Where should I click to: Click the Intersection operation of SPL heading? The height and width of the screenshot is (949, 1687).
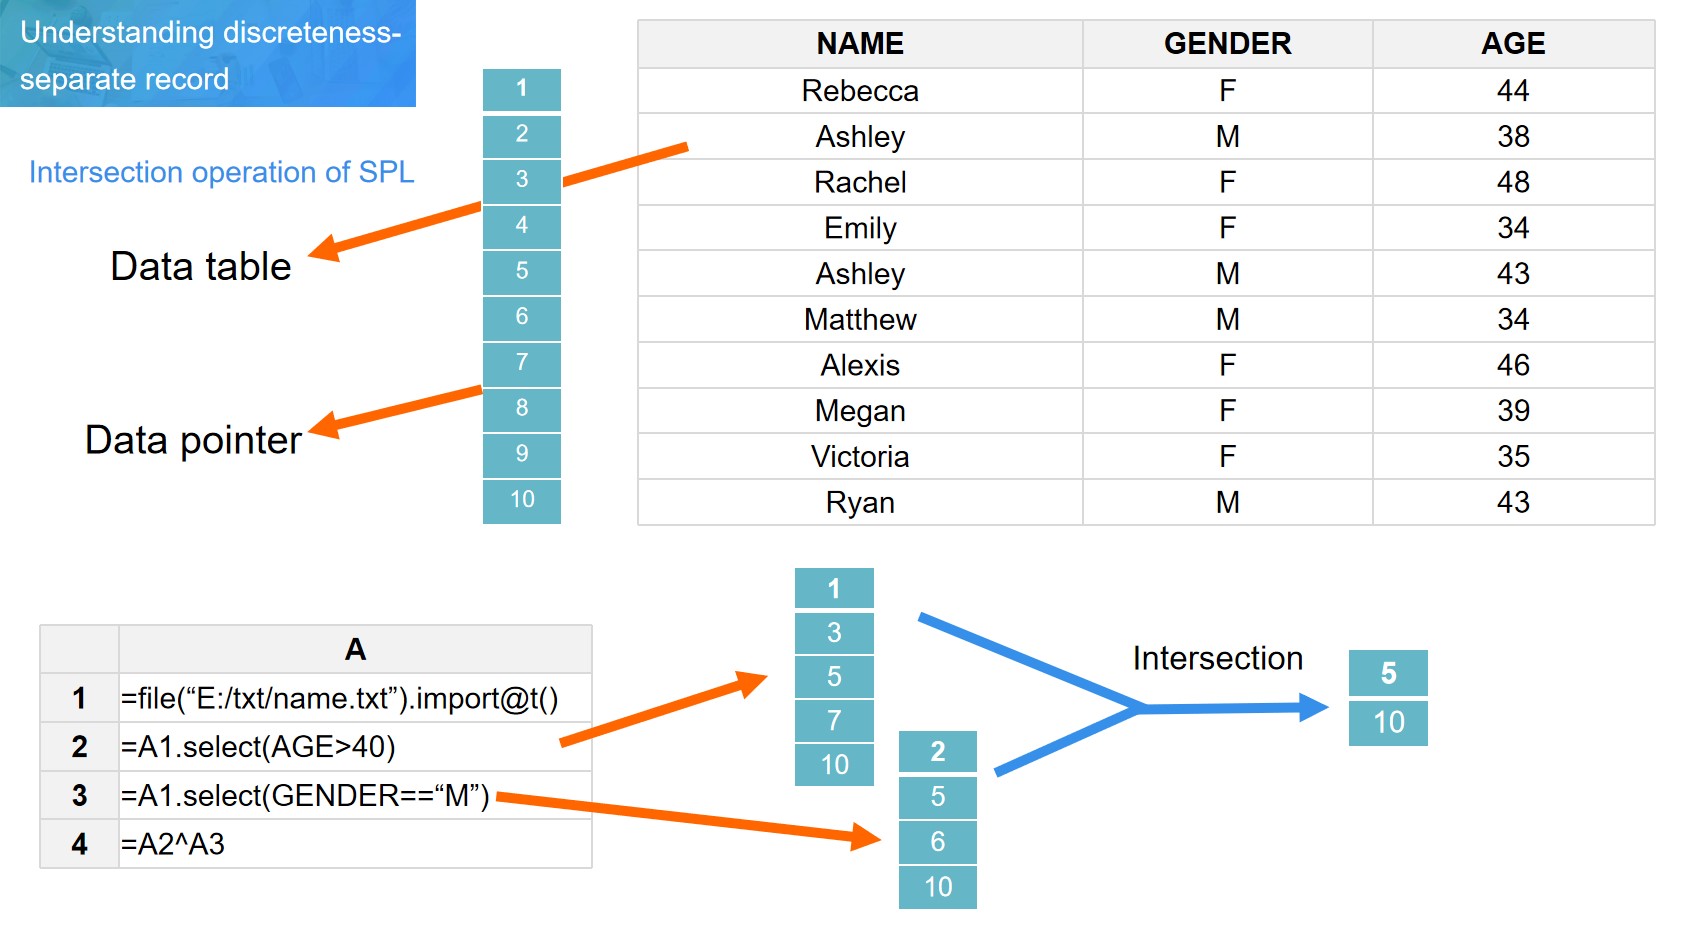tap(221, 172)
